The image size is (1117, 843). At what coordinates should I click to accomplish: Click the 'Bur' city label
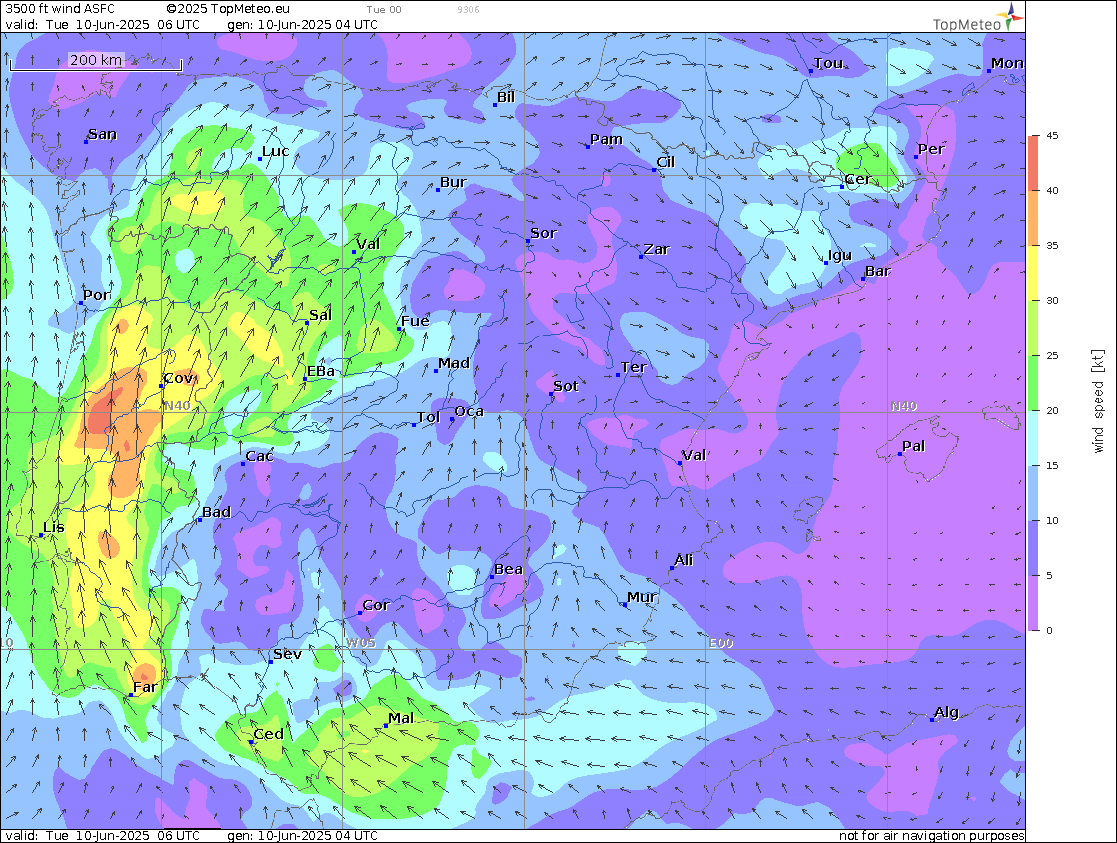(453, 182)
